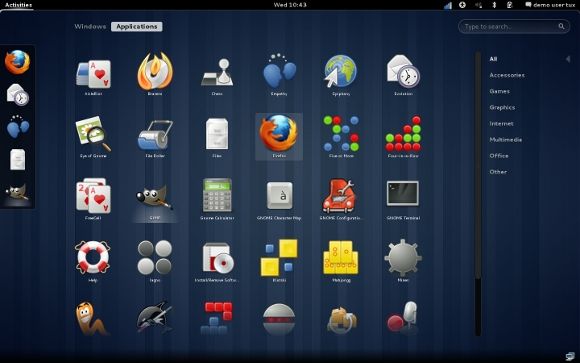Image resolution: width=580 pixels, height=363 pixels.
Task: Open the clock menu Wed 10:43
Action: coord(290,5)
